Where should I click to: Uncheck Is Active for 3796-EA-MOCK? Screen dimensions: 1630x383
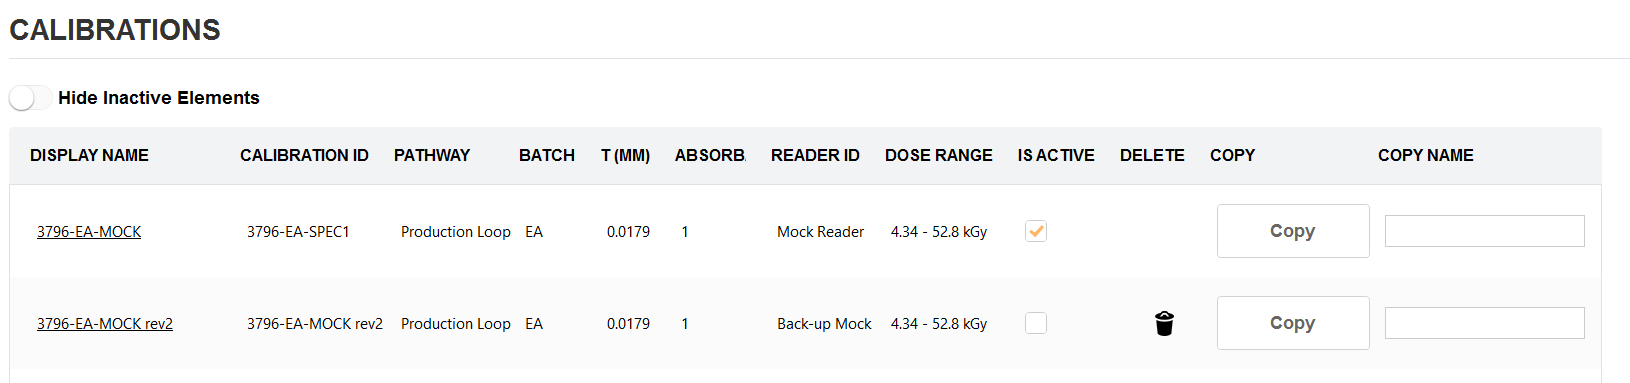coord(1036,231)
